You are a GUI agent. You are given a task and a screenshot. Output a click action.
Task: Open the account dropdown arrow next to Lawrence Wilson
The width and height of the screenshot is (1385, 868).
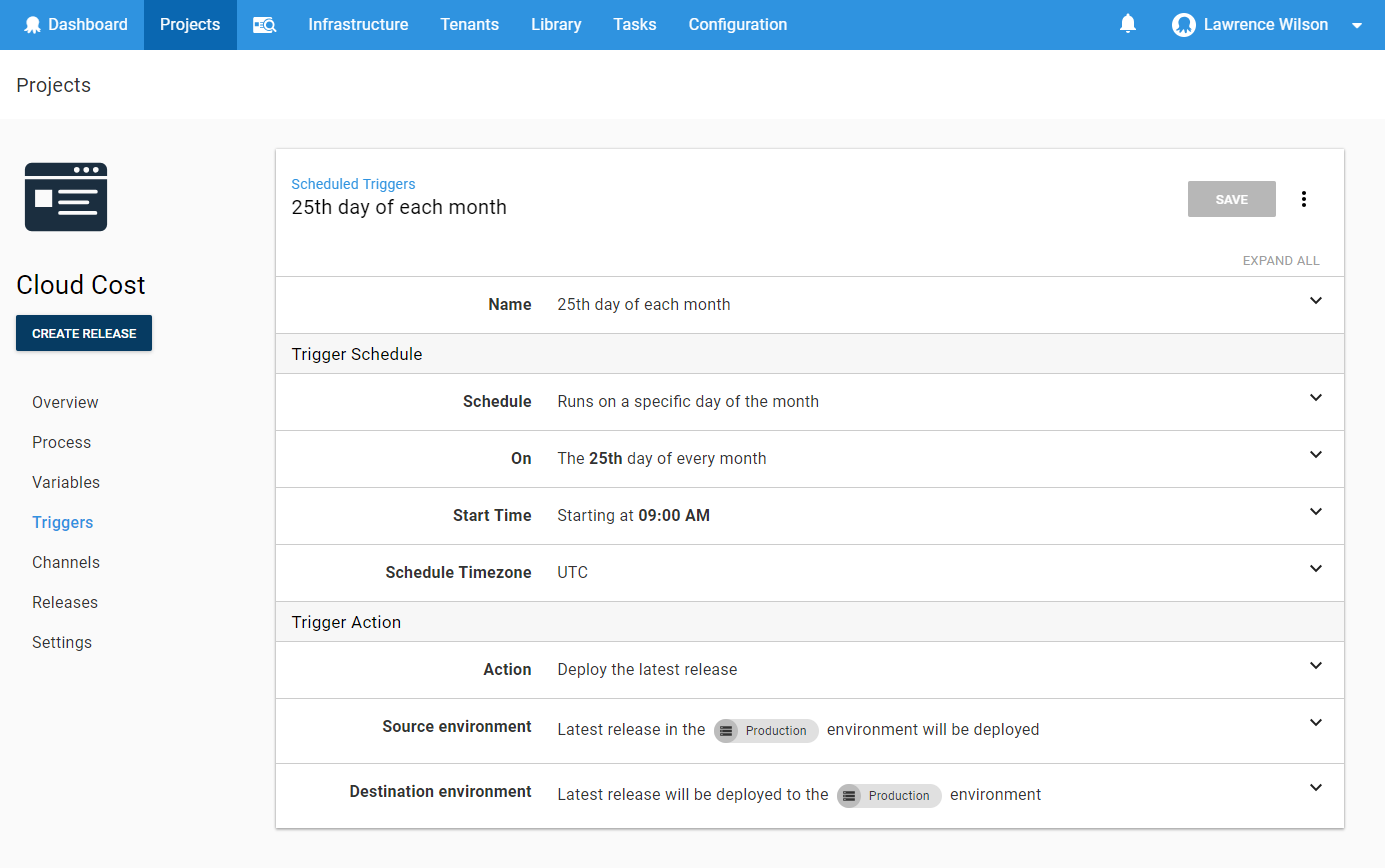[1356, 25]
